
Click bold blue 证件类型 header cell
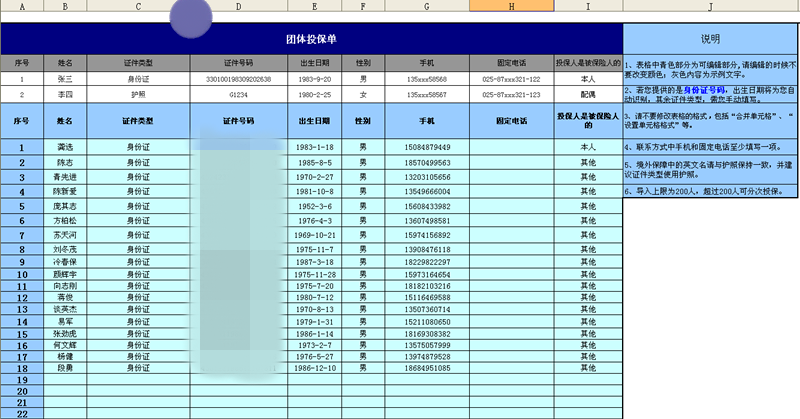coord(138,121)
